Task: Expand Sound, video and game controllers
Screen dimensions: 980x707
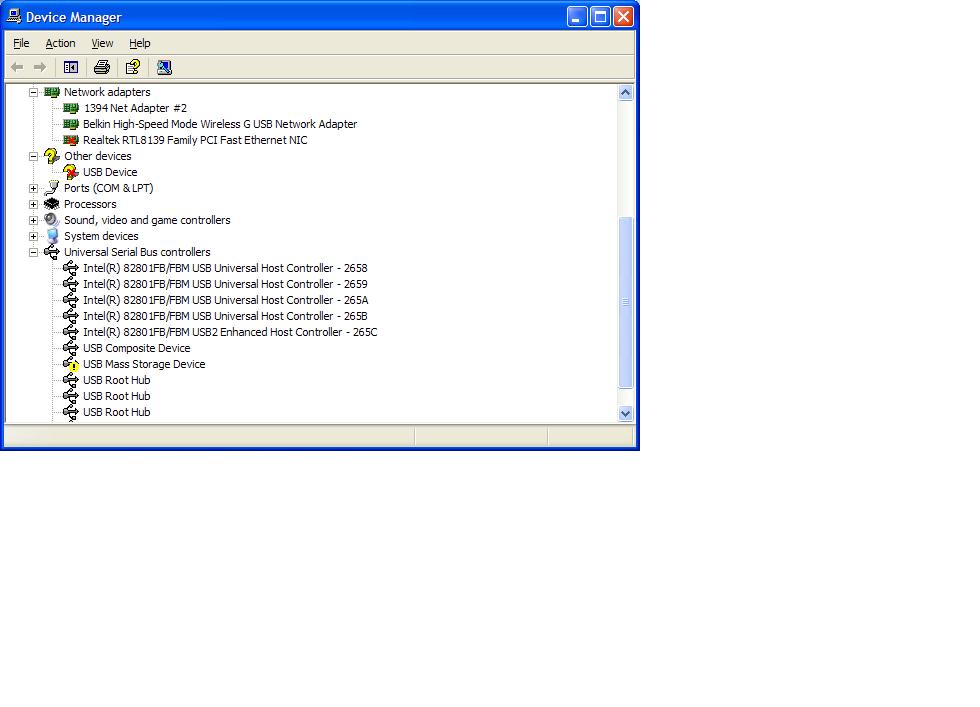Action: 33,220
